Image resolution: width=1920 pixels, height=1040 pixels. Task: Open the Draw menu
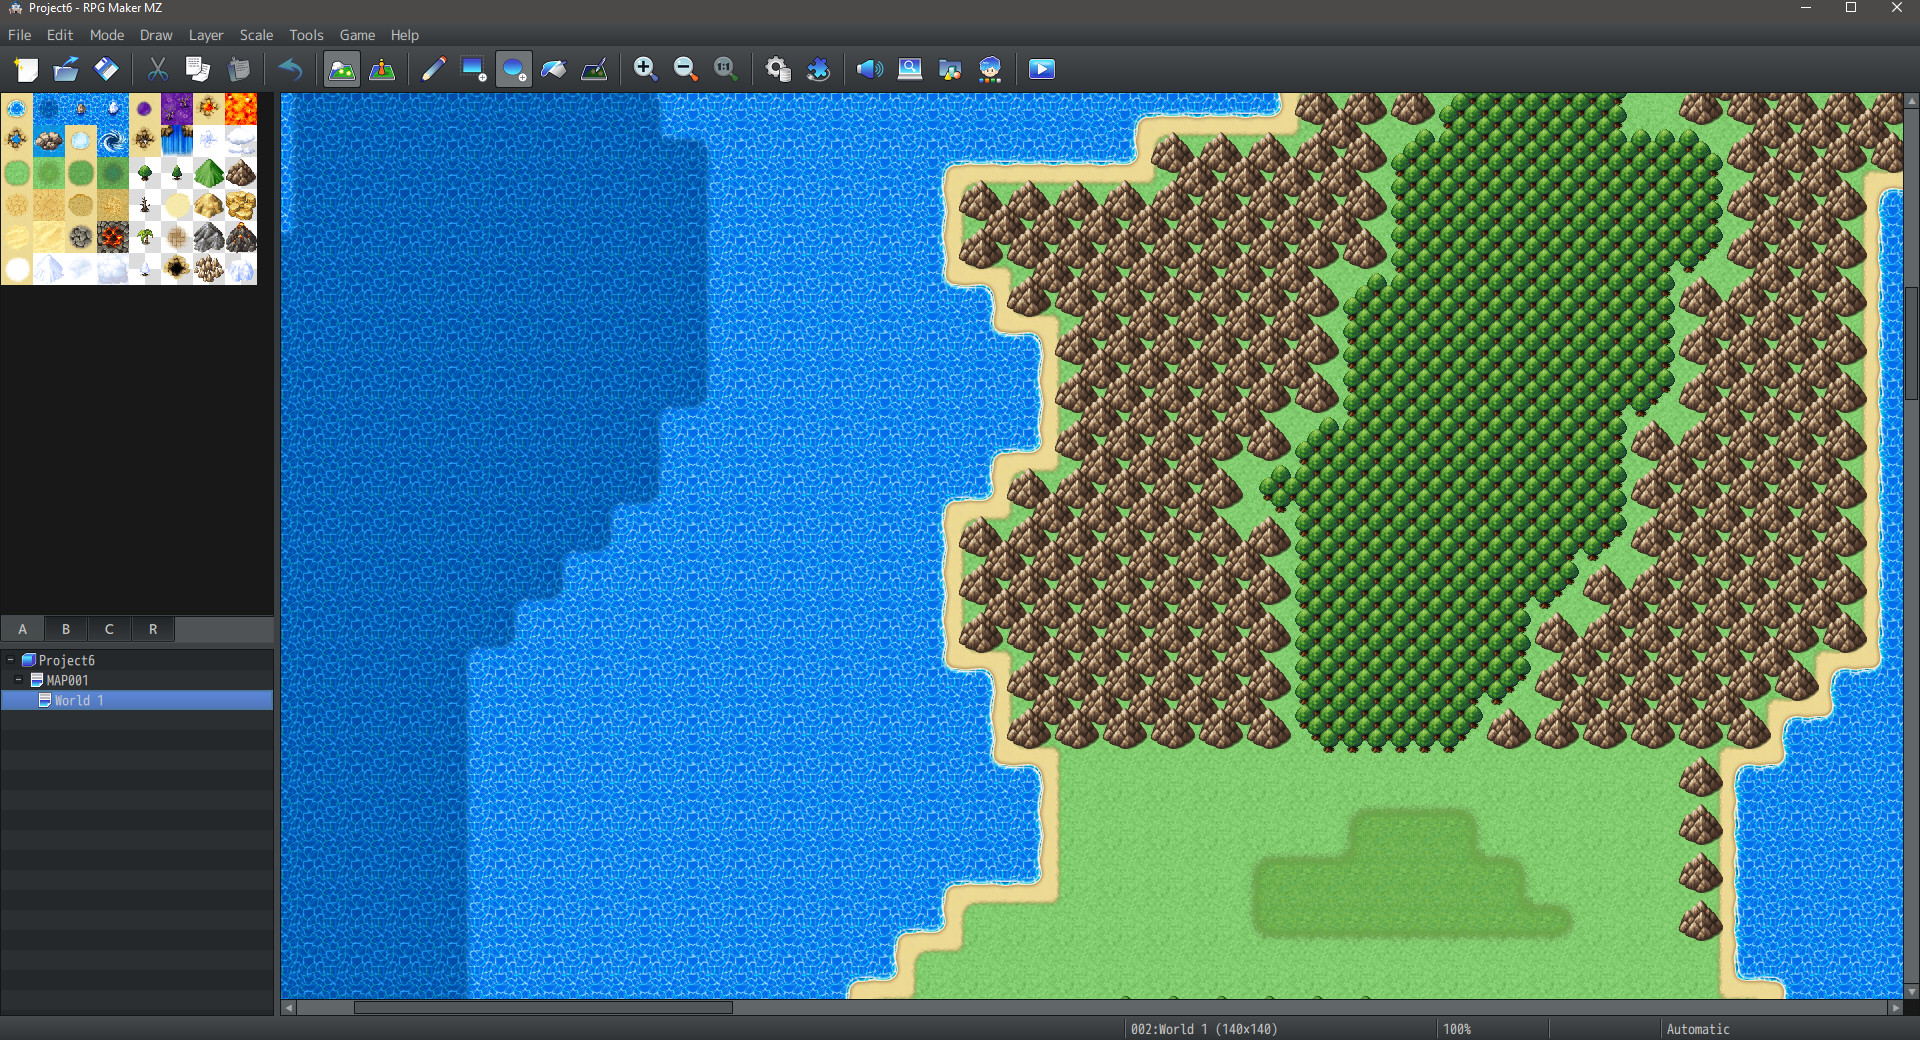coord(156,35)
